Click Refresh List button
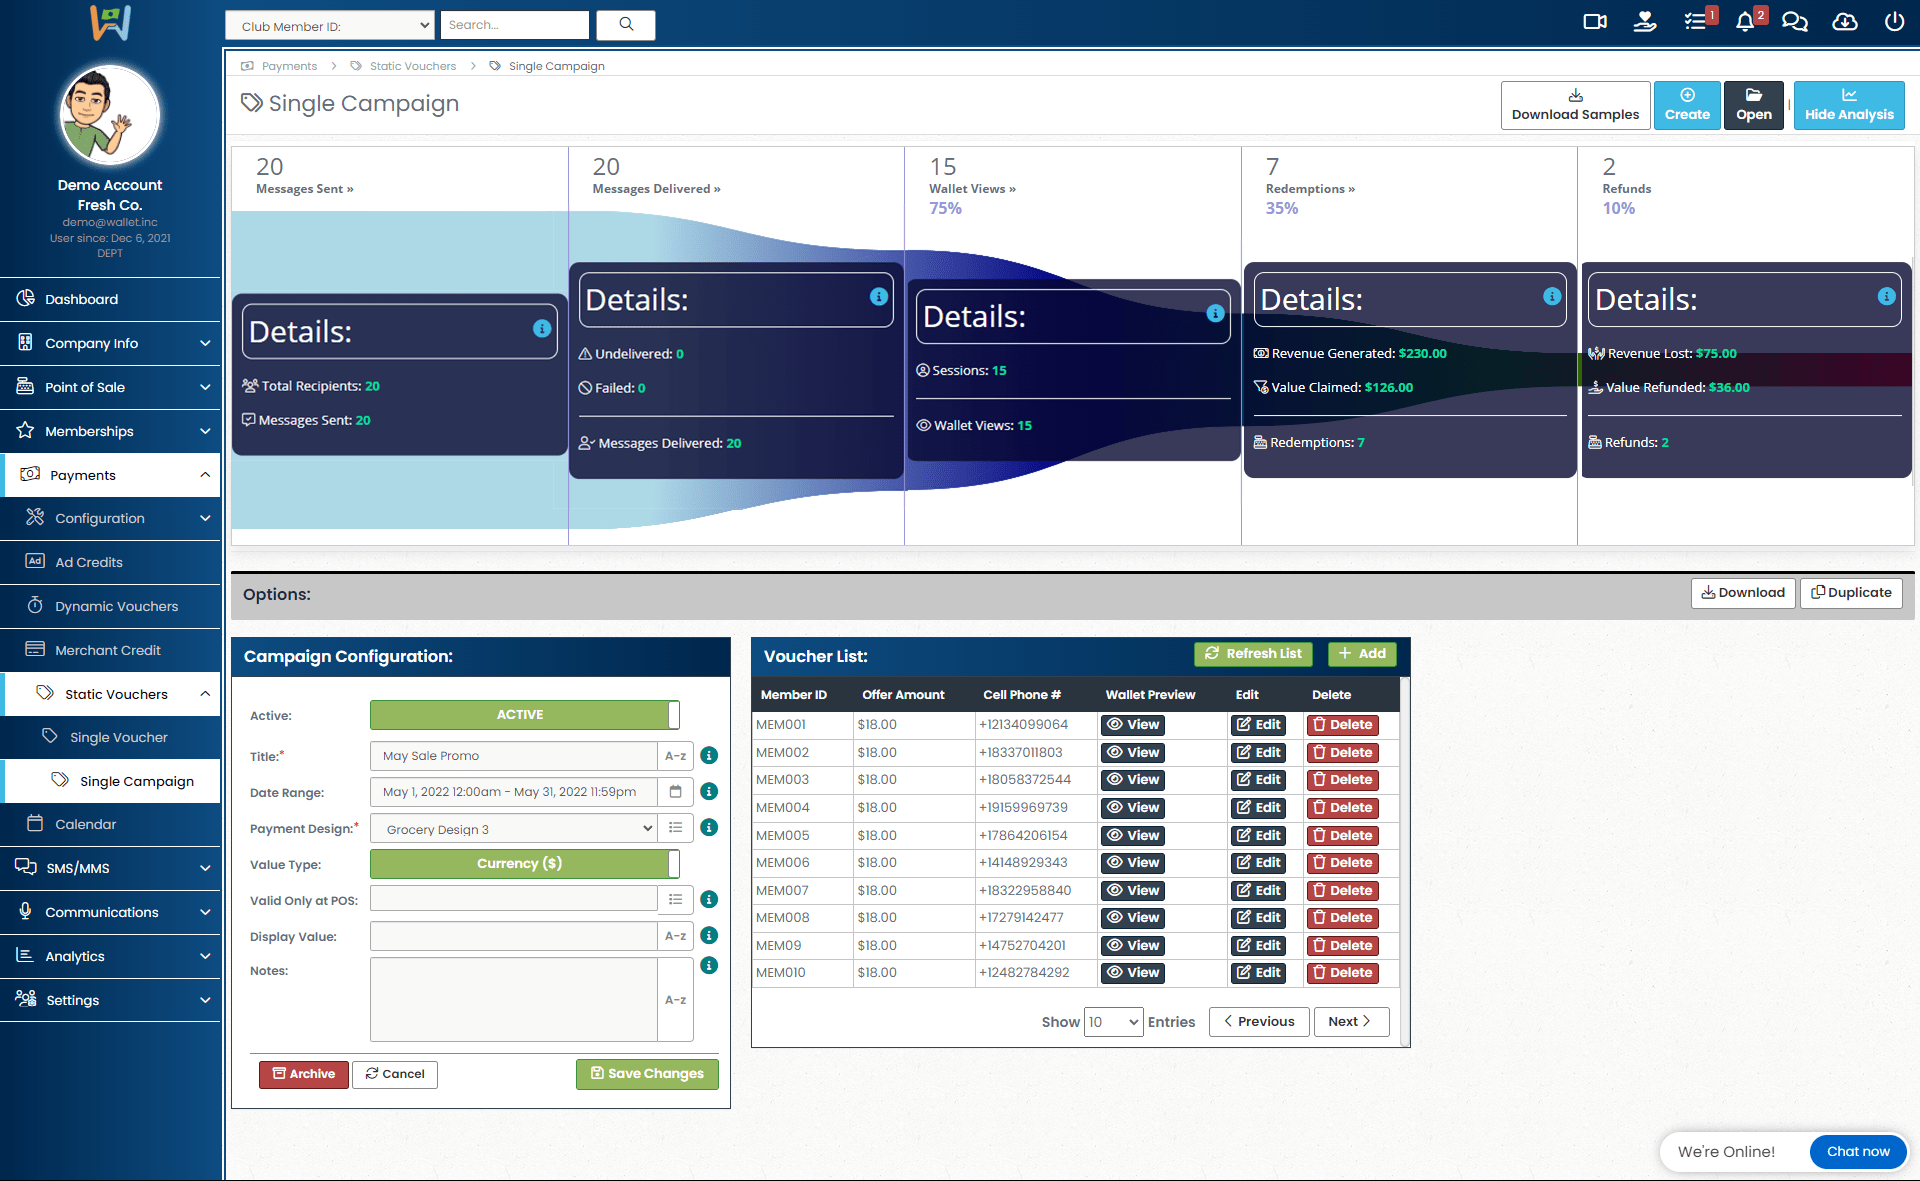 (x=1253, y=654)
